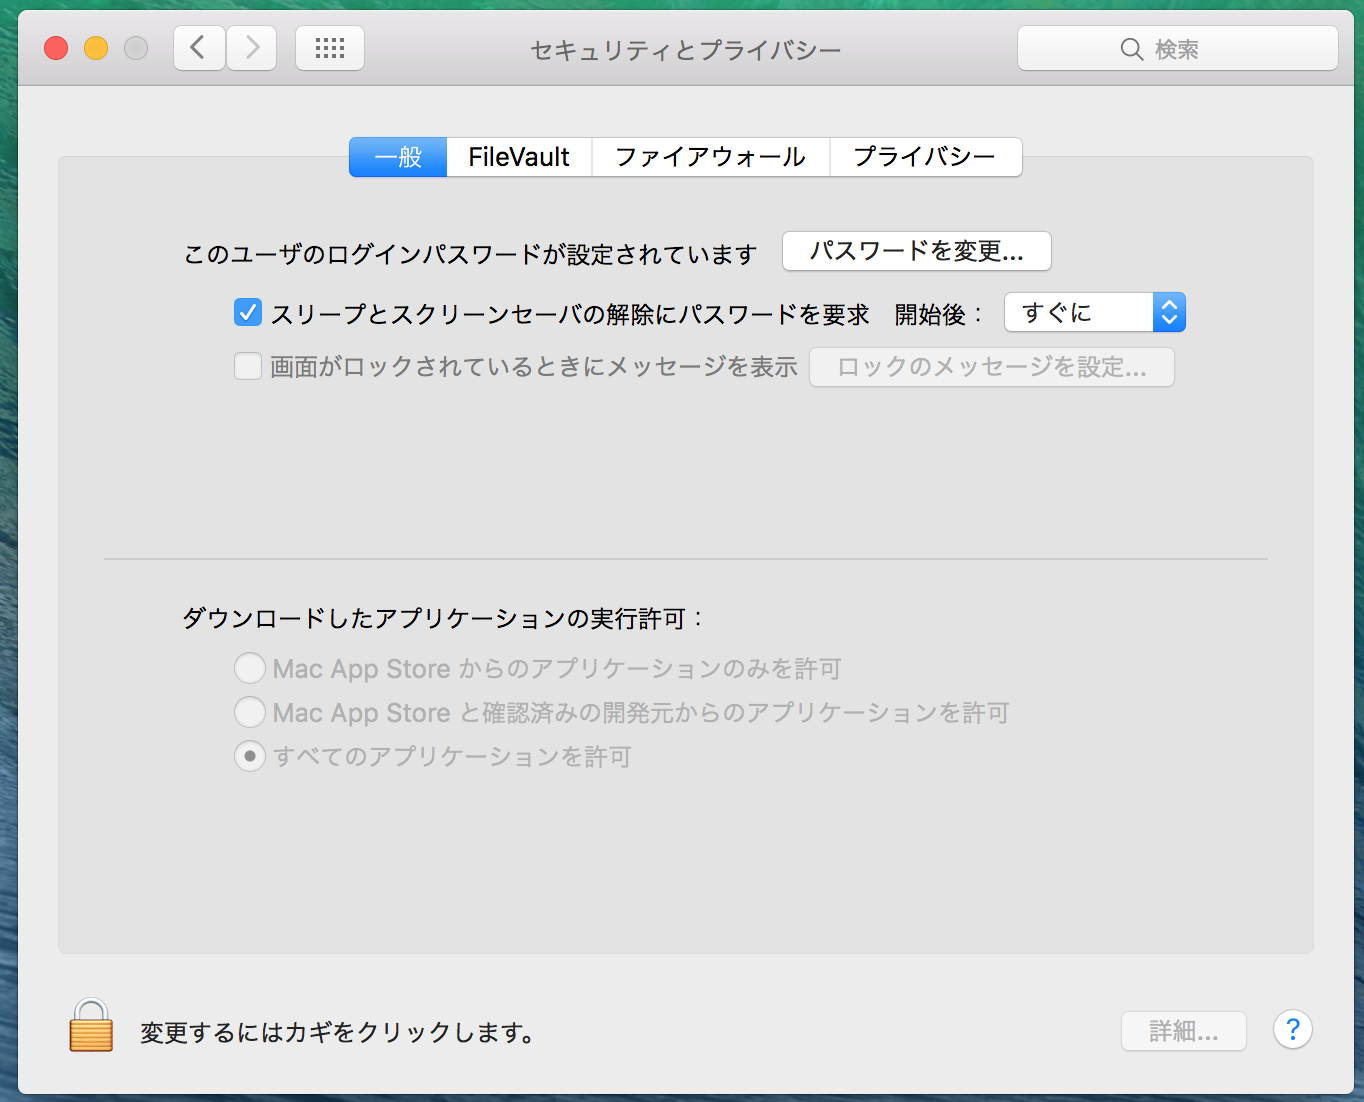Screen dimensions: 1364x1102
Task: Click the パスワードを変更... button
Action: coord(916,251)
